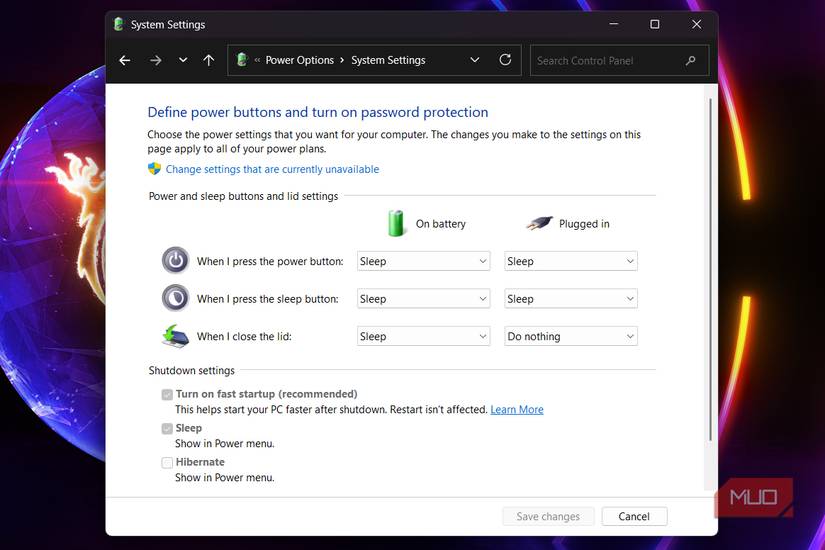This screenshot has height=550, width=825.
Task: Close the System Settings window
Action: click(x=696, y=24)
